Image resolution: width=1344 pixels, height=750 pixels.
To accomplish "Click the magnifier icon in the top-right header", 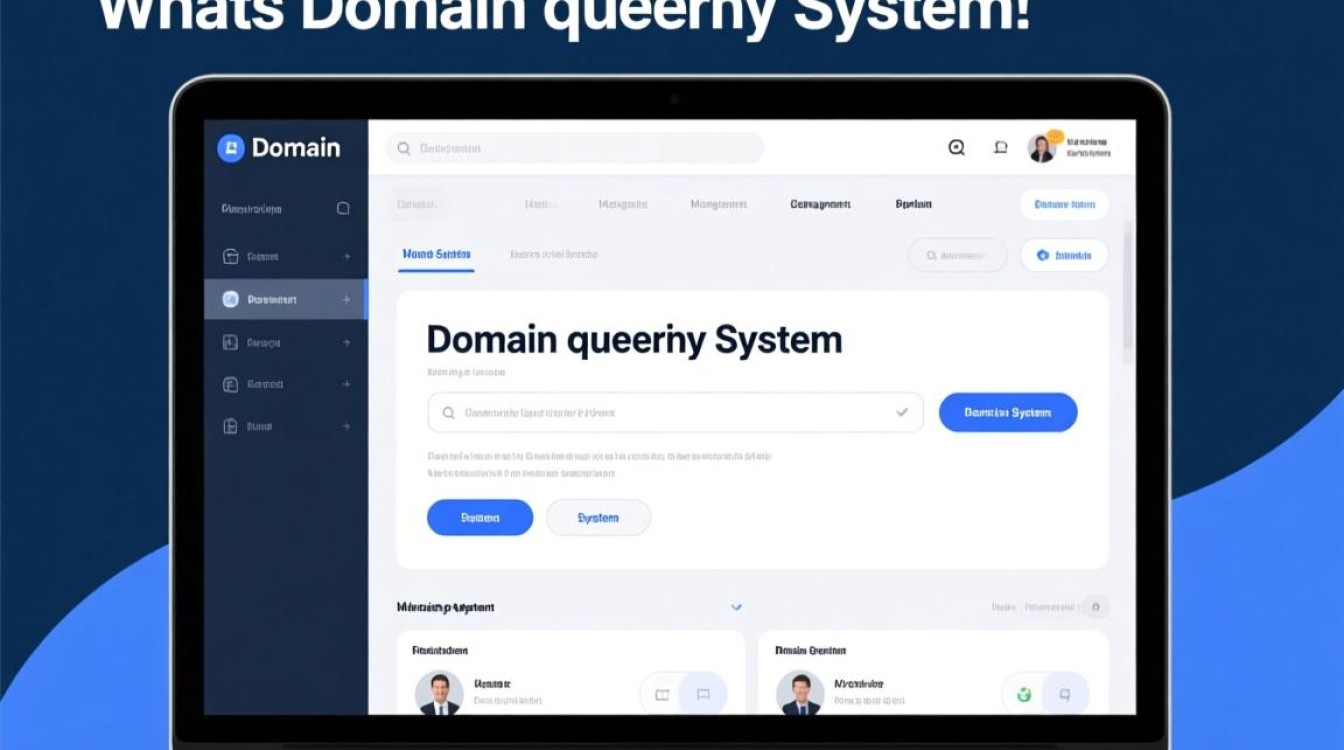I will pyautogui.click(x=956, y=148).
